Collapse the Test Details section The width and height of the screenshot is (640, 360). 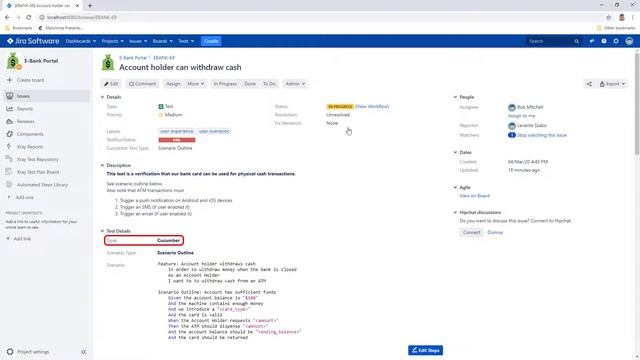point(102,231)
